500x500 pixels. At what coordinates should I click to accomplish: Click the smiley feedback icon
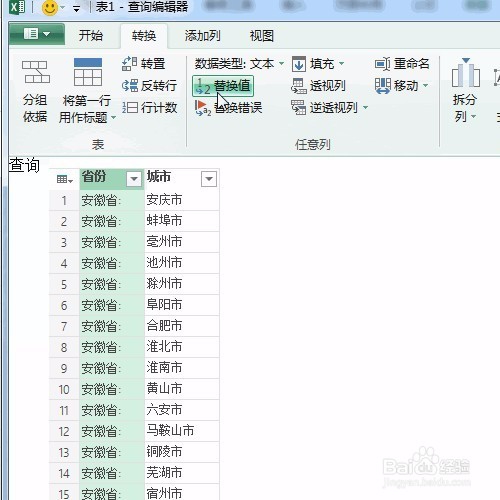[50, 7]
